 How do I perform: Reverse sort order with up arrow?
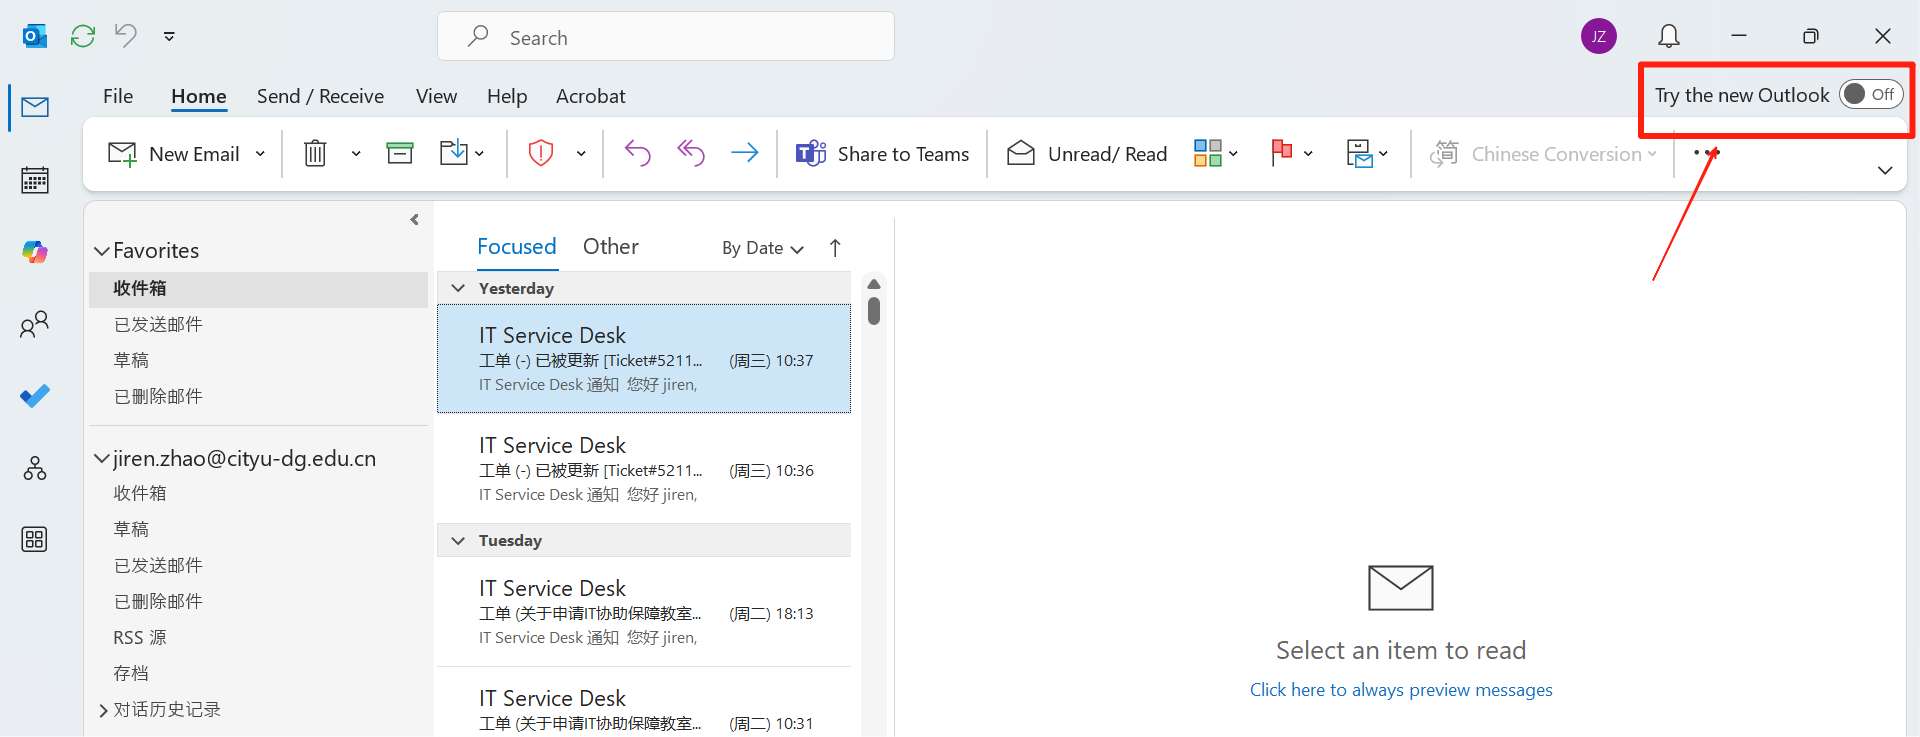[835, 248]
